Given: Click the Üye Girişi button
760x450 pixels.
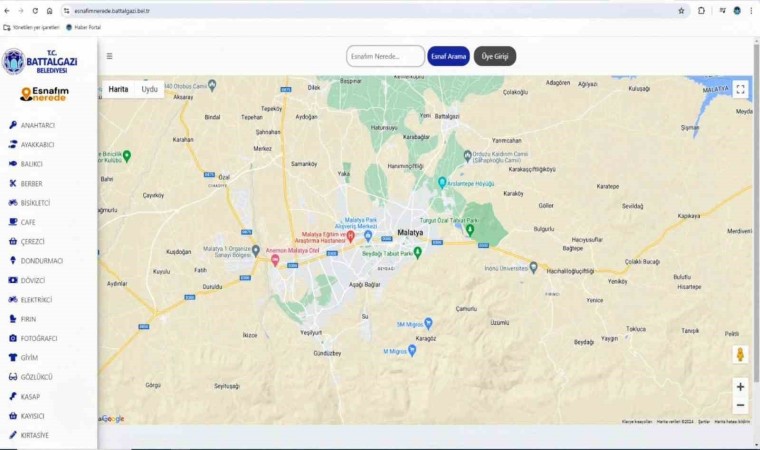Looking at the screenshot, I should click(494, 56).
